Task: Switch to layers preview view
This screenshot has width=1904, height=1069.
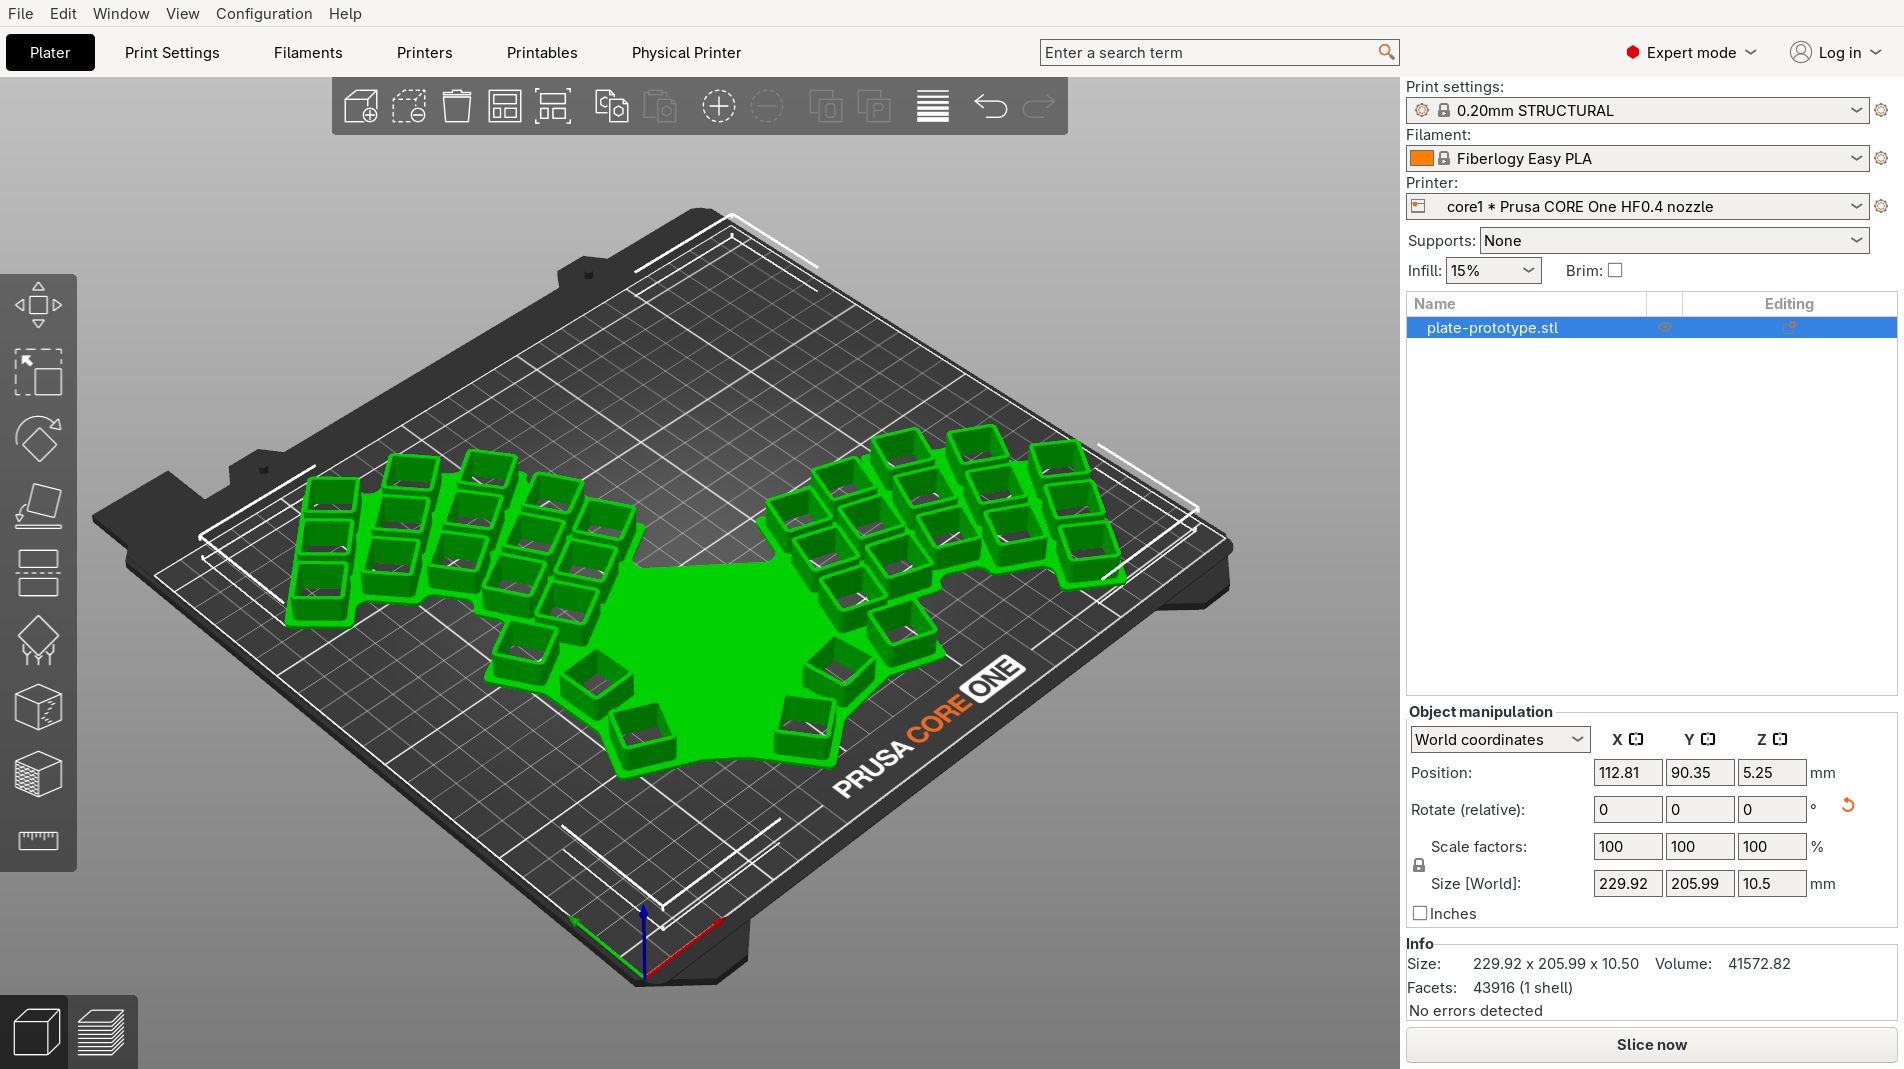Action: point(101,1032)
